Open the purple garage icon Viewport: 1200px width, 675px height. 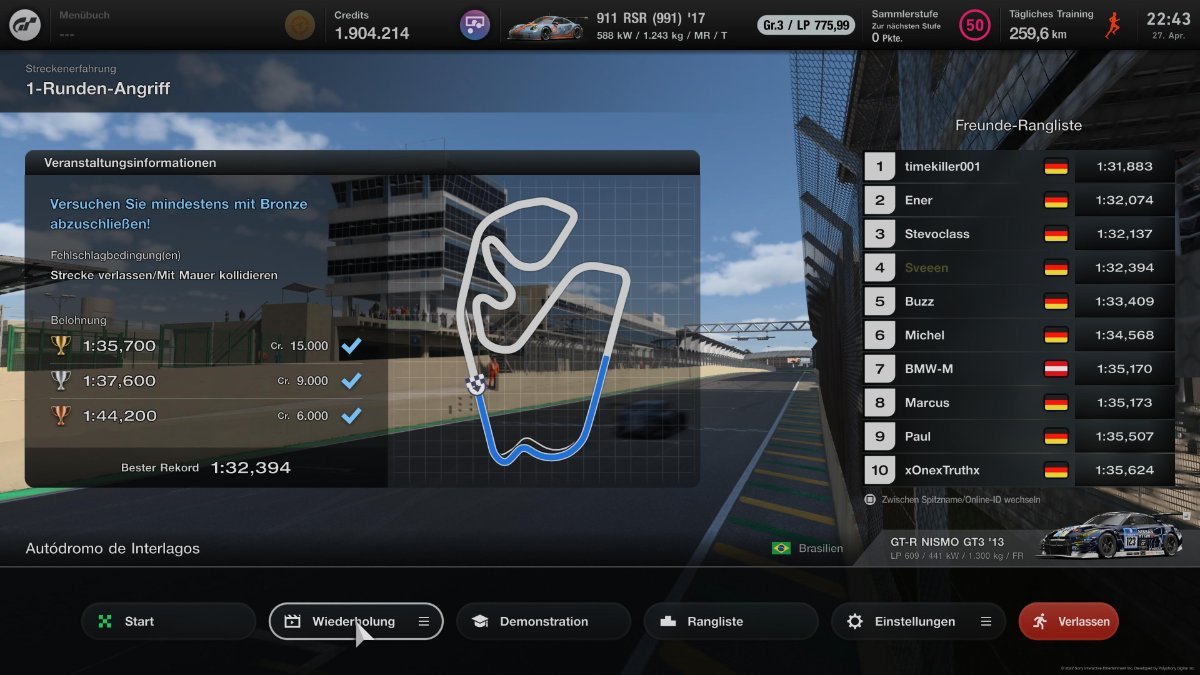click(474, 24)
